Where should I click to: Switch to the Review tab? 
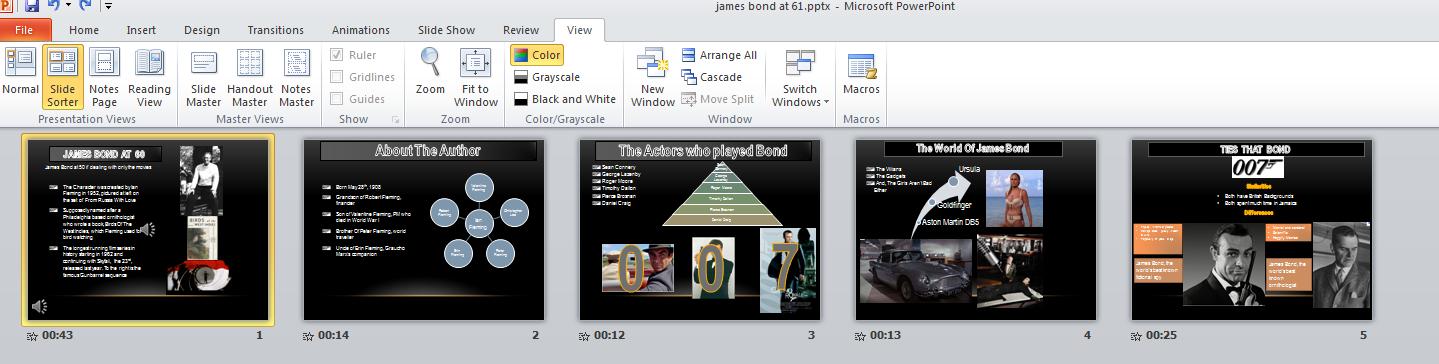(521, 30)
